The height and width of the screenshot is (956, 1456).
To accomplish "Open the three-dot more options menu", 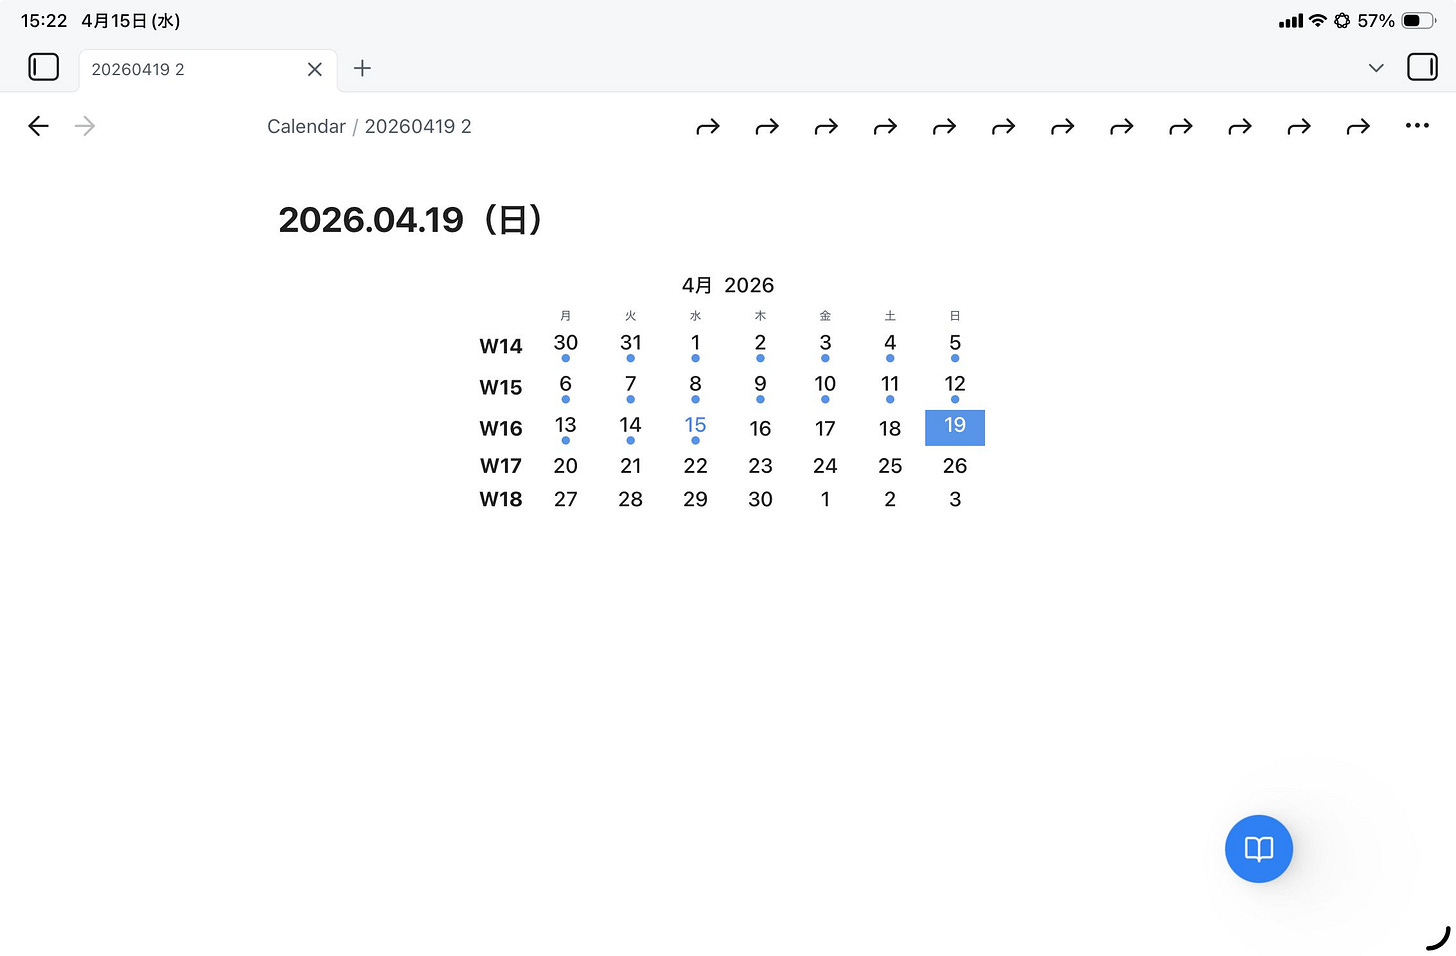I will point(1417,126).
